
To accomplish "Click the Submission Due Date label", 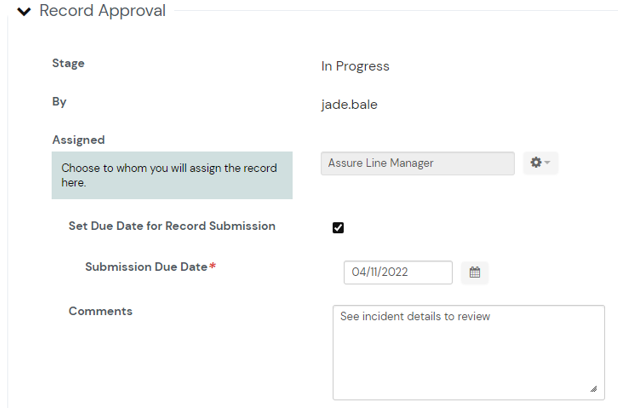I will coord(146,267).
